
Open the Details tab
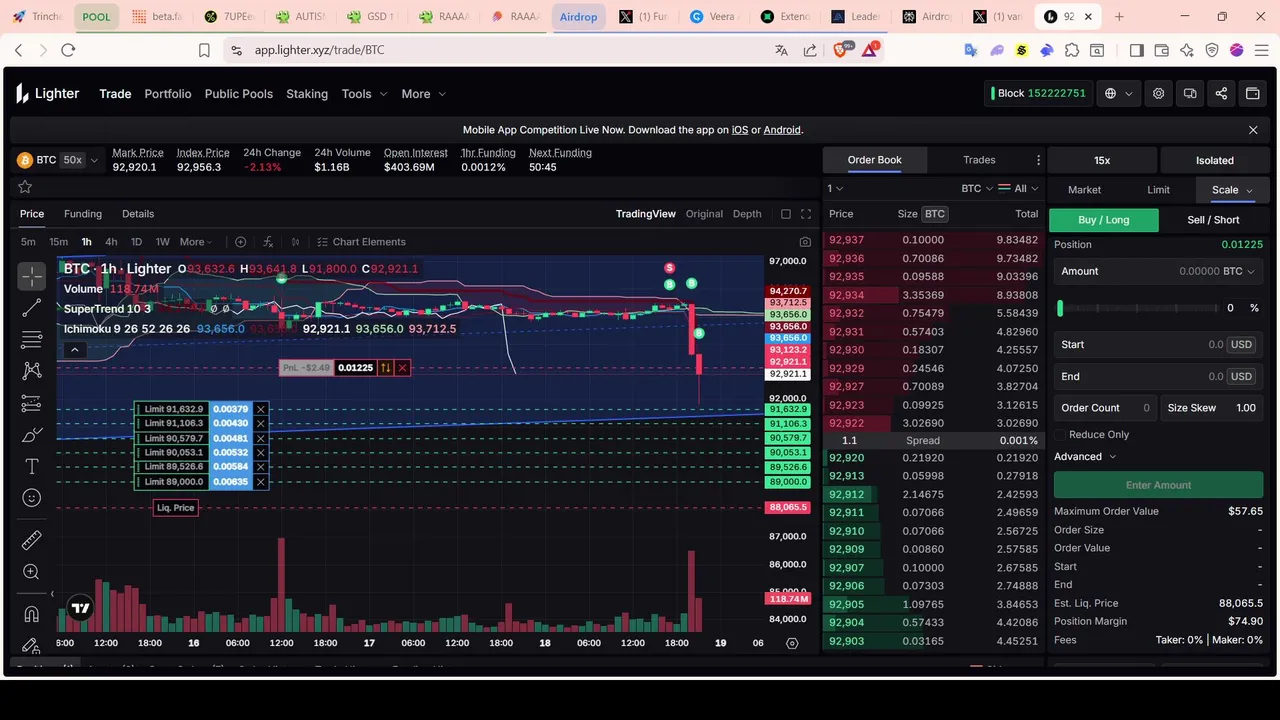138,214
